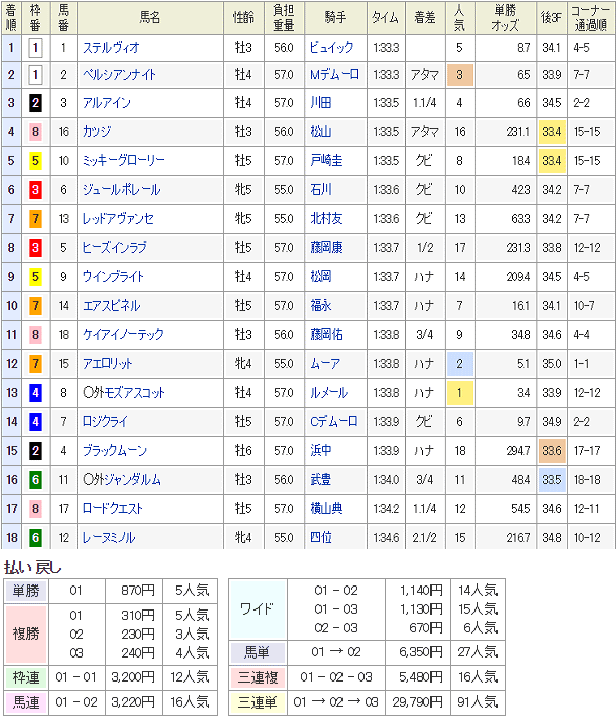Open horse link ロジクライ
Screen dimensions: 616x717
(105, 422)
